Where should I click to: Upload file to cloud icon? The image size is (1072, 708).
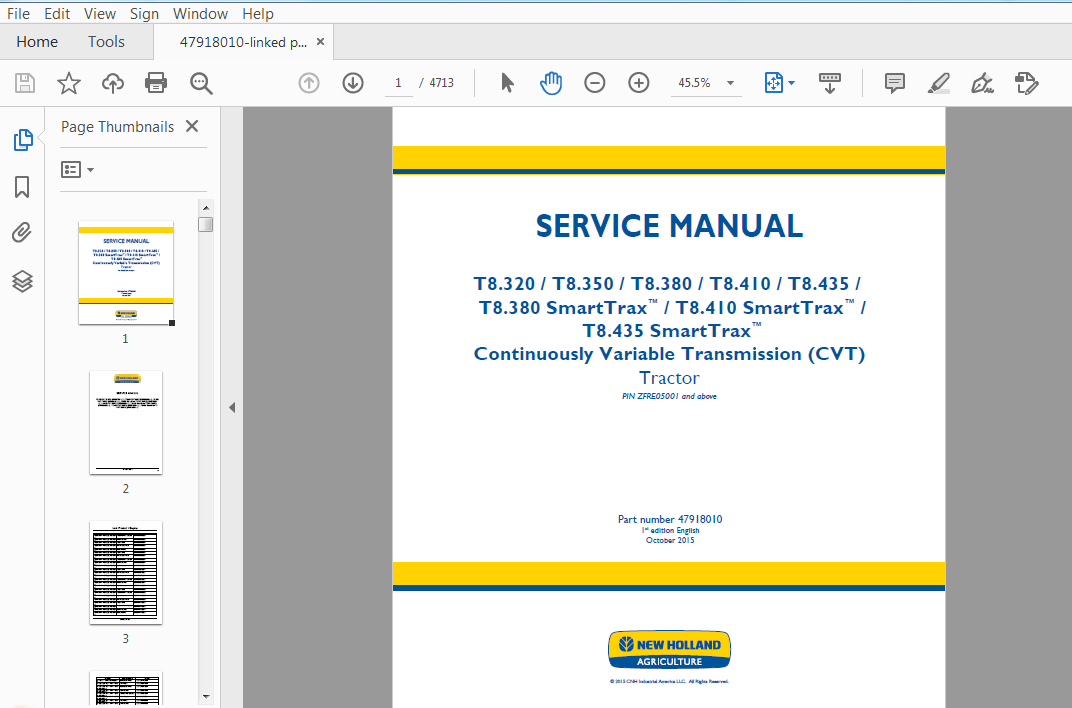(x=113, y=83)
